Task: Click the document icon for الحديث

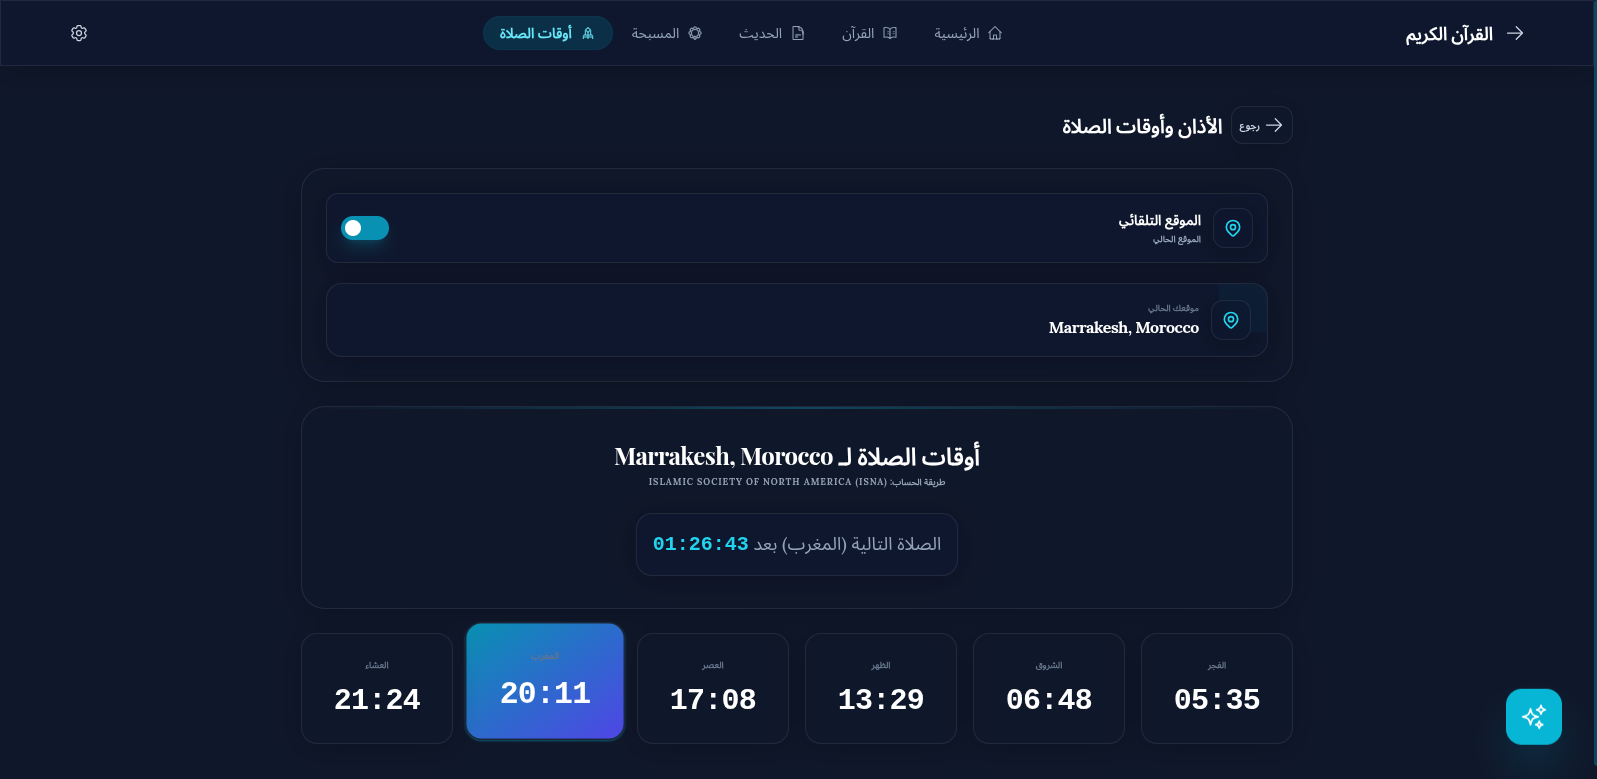Action: pyautogui.click(x=798, y=33)
